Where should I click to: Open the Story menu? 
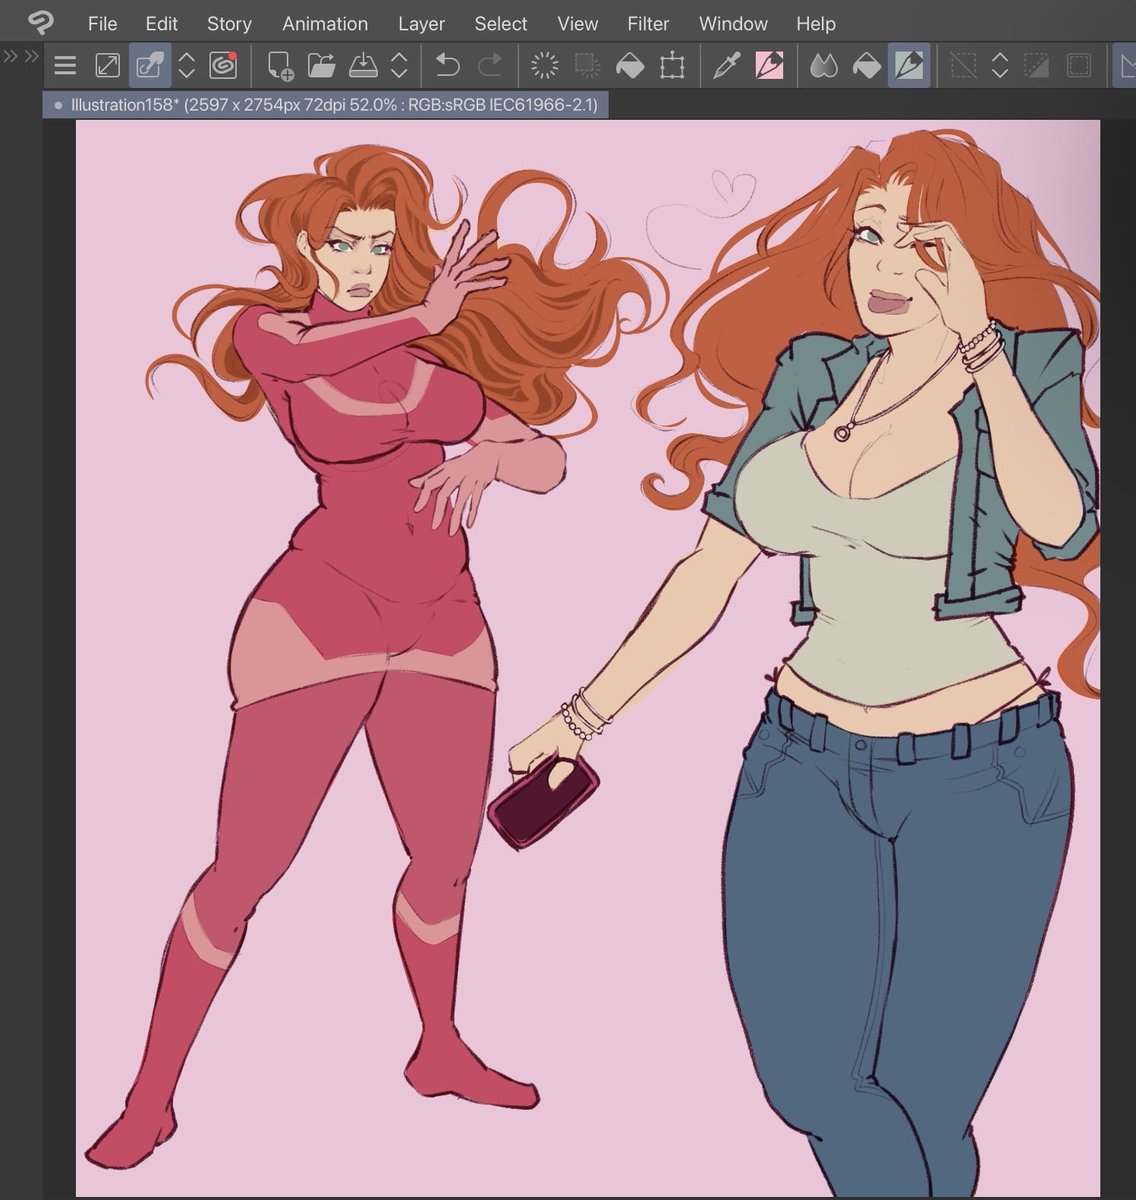tap(229, 23)
